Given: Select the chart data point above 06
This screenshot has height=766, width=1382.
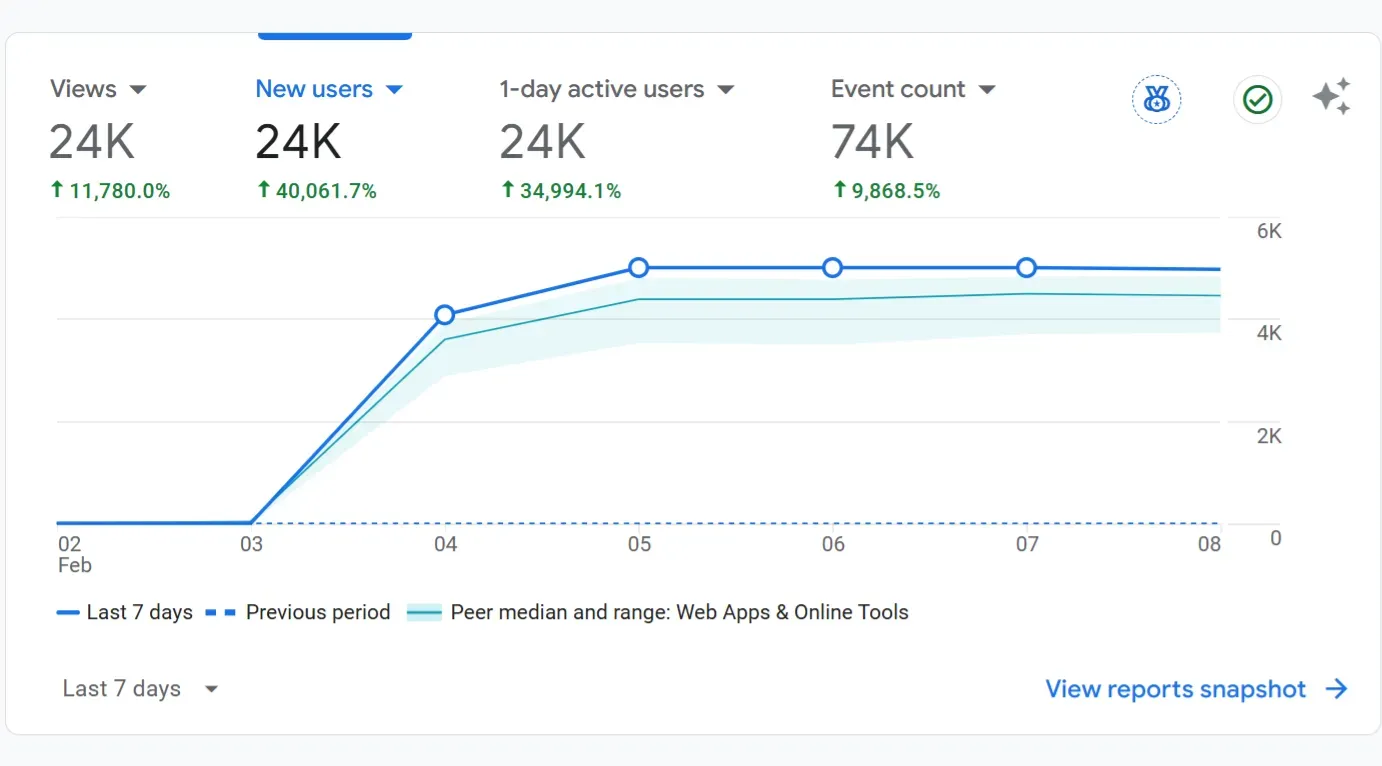Looking at the screenshot, I should (833, 268).
